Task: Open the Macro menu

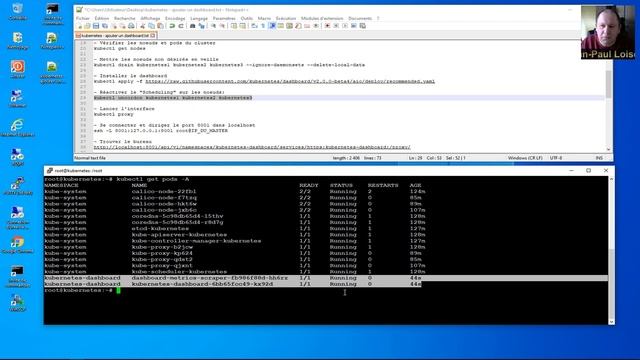Action: [264, 18]
